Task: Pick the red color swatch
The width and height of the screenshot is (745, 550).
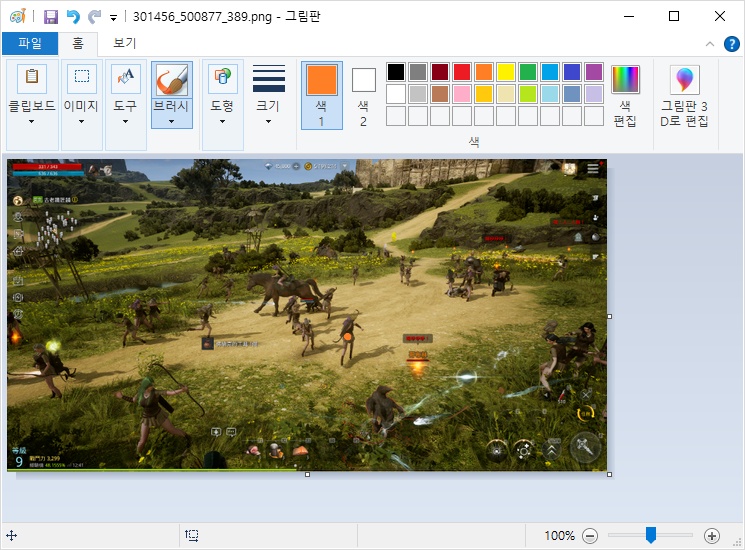Action: 462,72
